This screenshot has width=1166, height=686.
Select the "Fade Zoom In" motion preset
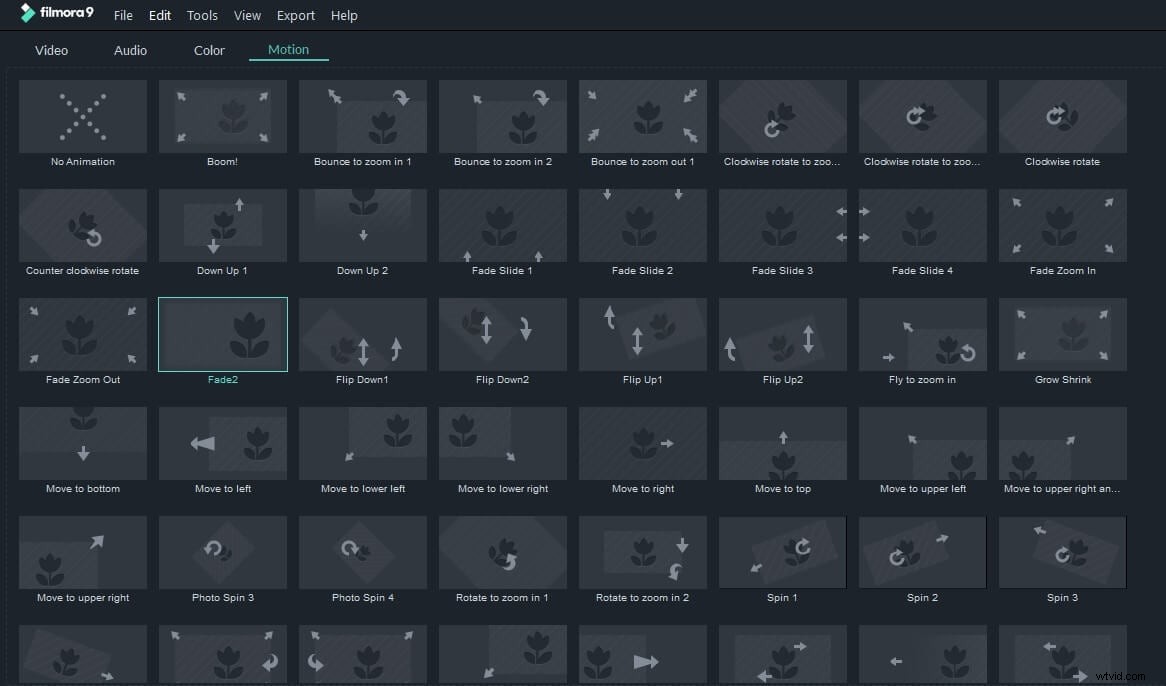pyautogui.click(x=1062, y=225)
